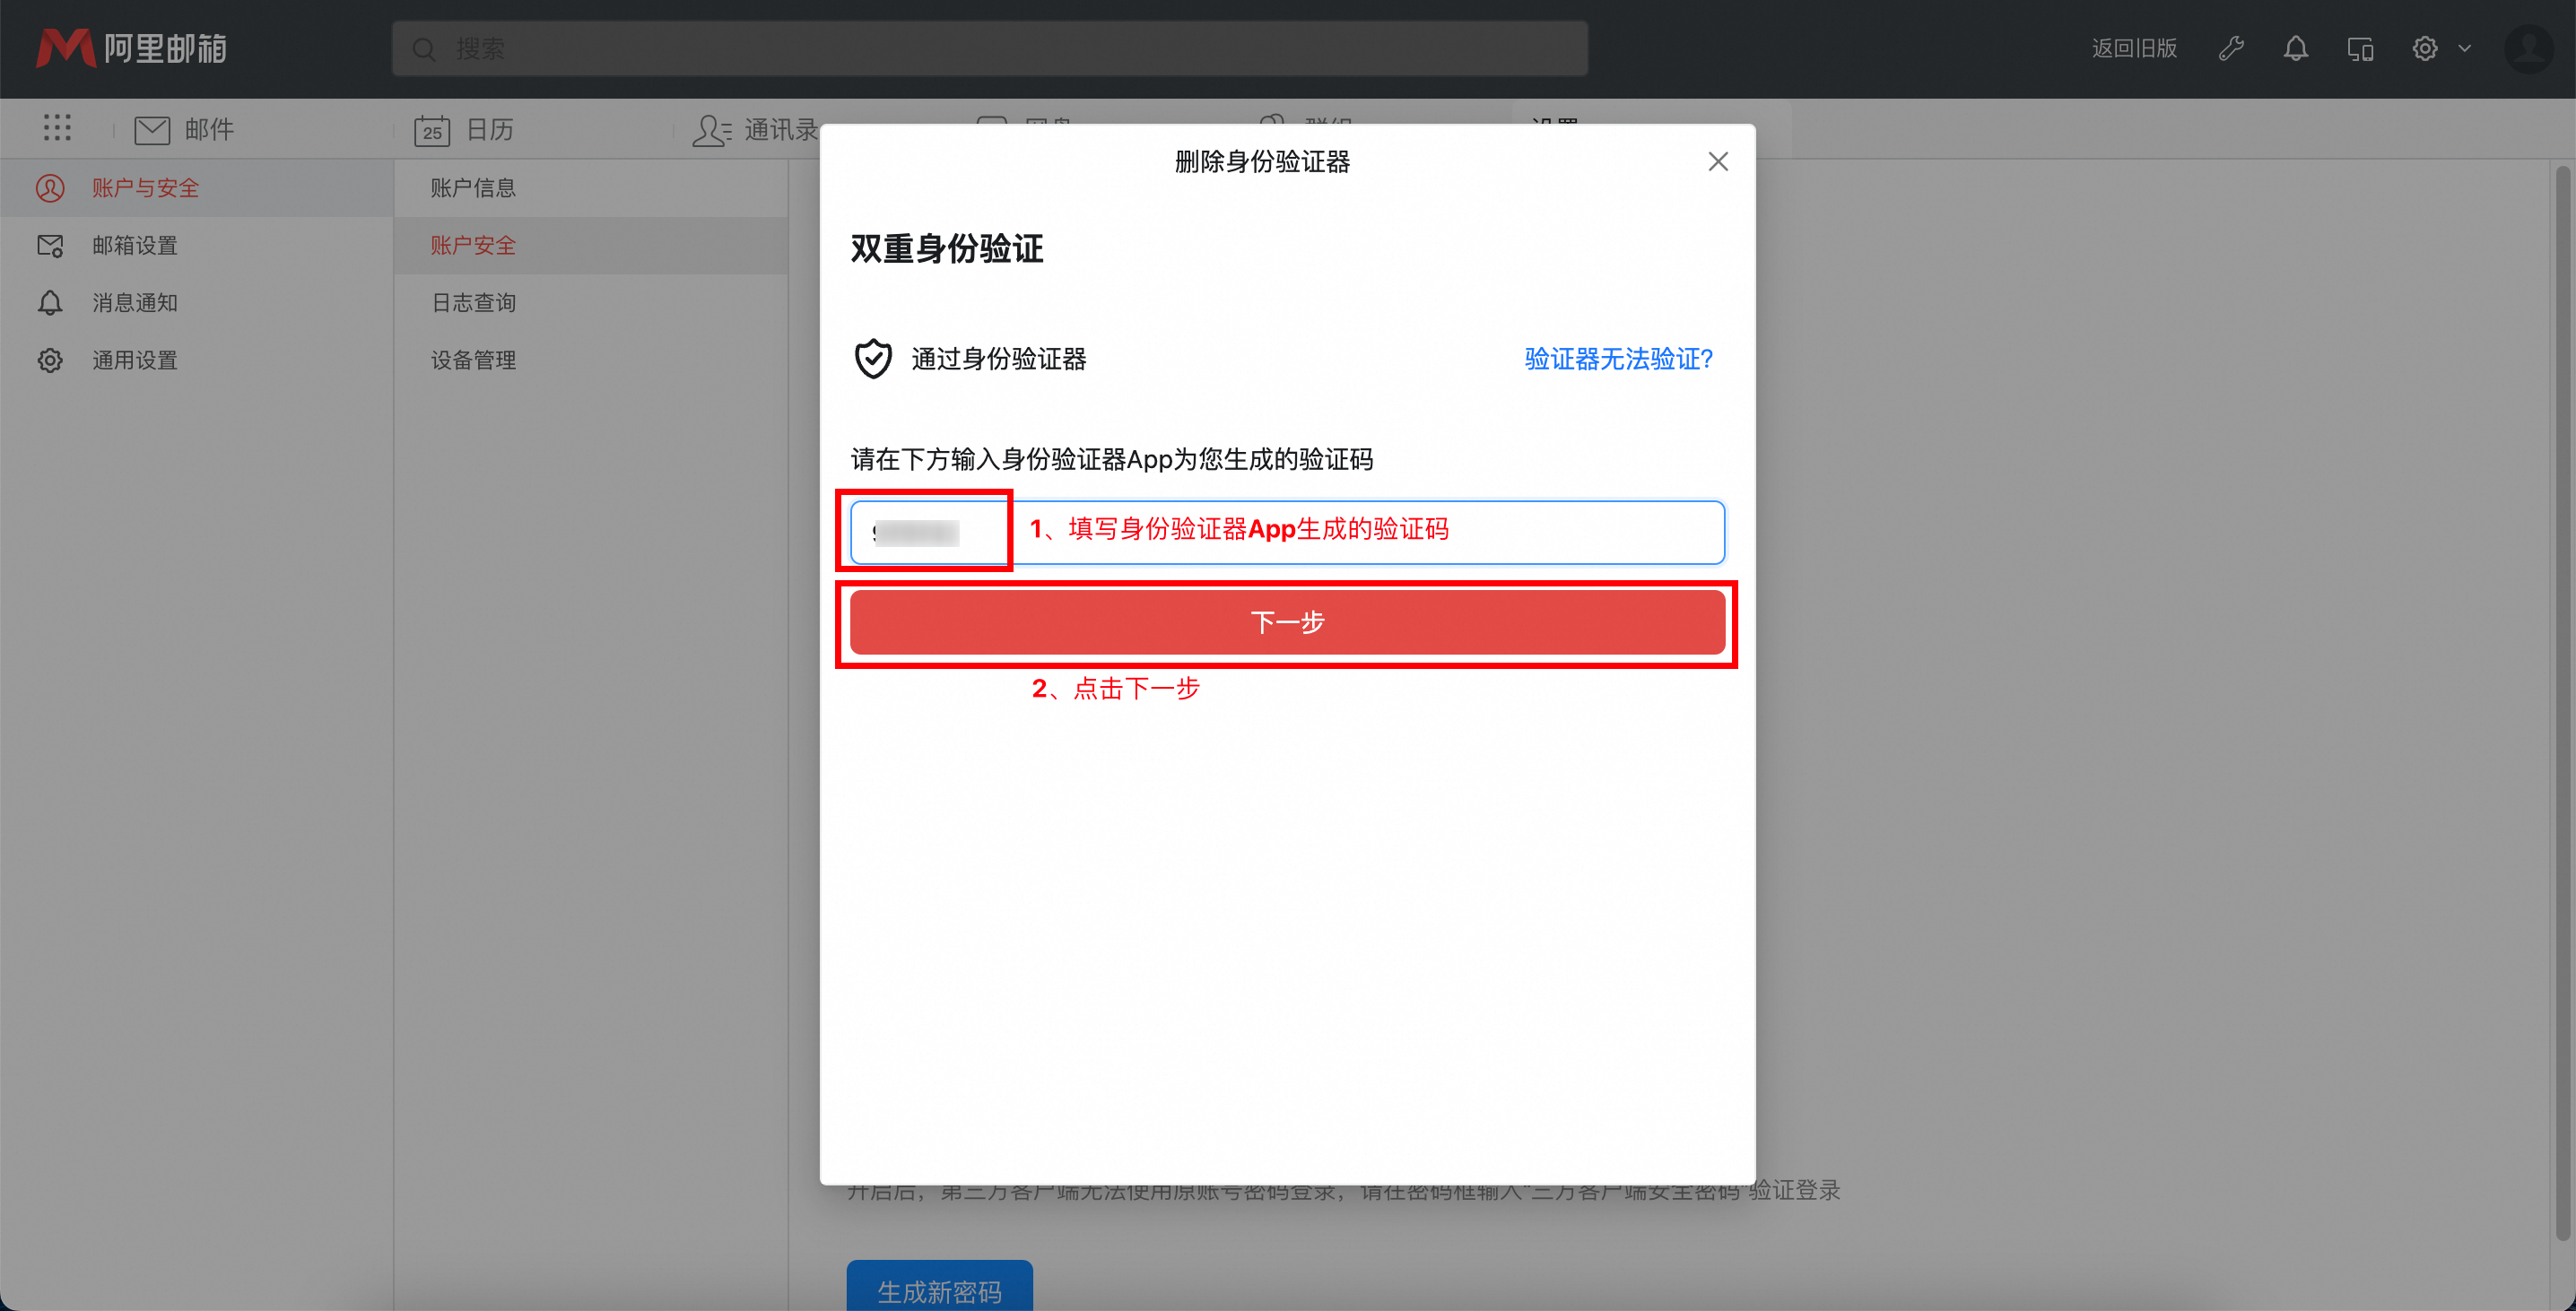Image resolution: width=2576 pixels, height=1311 pixels.
Task: Close the delete authenticator dialog
Action: (x=1718, y=161)
